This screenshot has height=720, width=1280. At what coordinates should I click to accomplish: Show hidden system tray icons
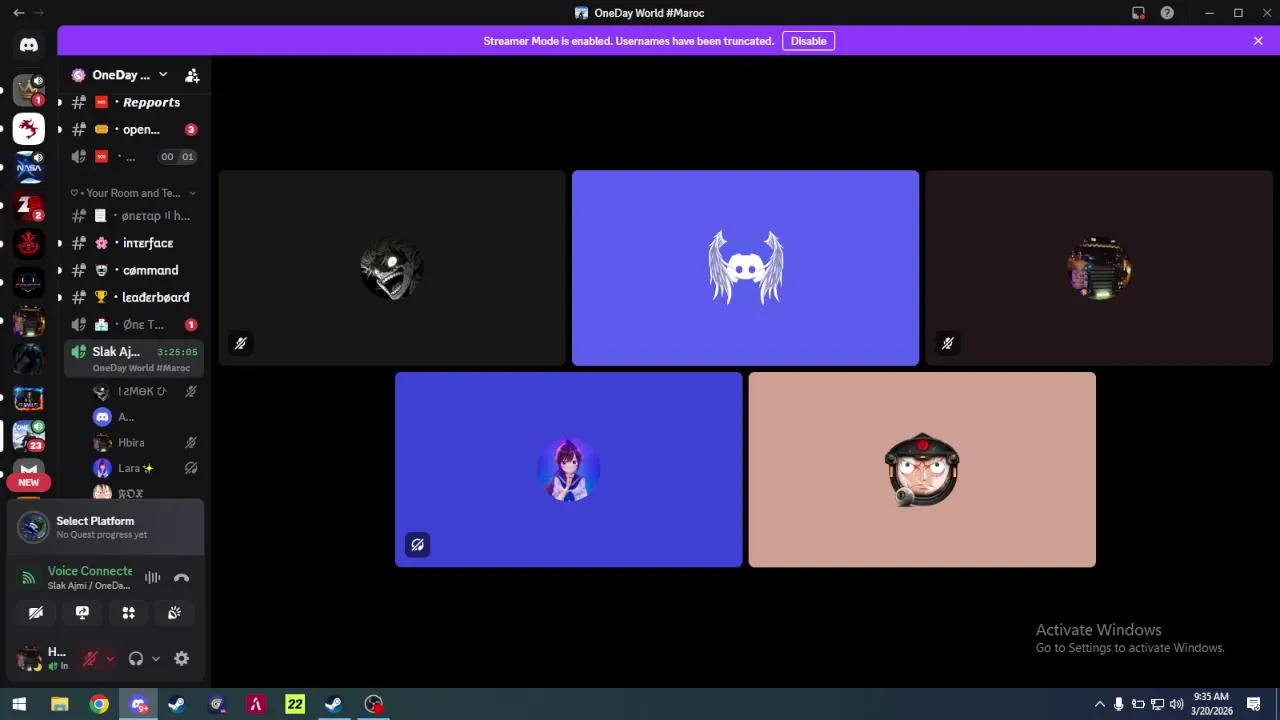tap(1100, 704)
